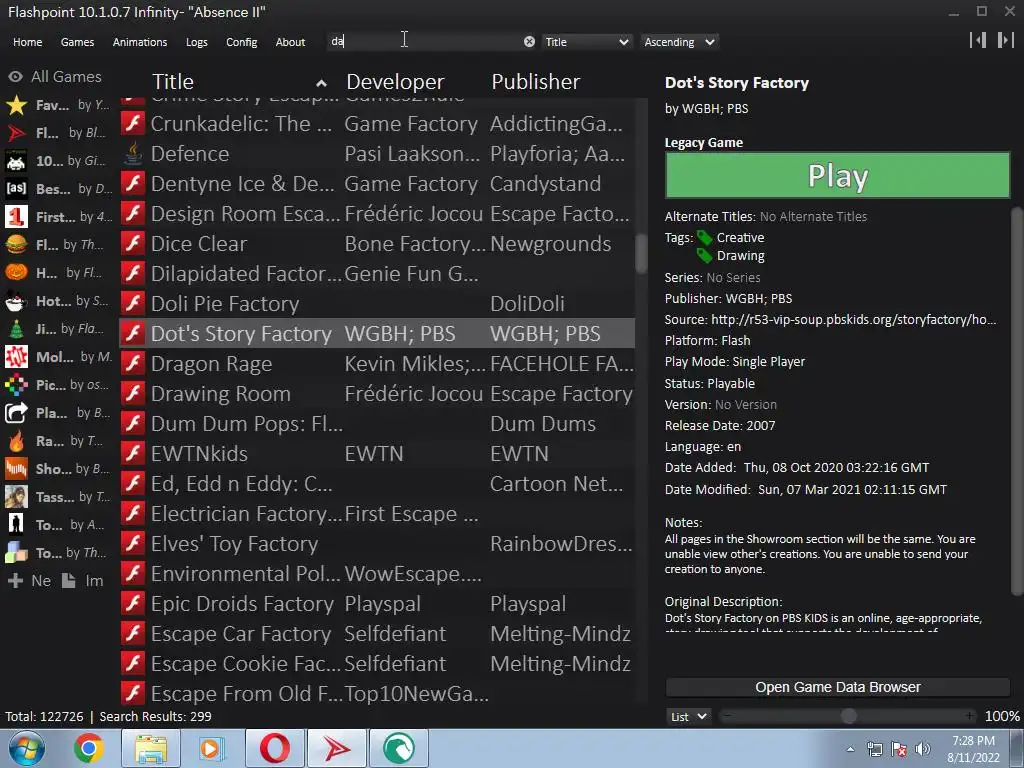Click the green Play button
This screenshot has width=1024, height=768.
click(837, 175)
